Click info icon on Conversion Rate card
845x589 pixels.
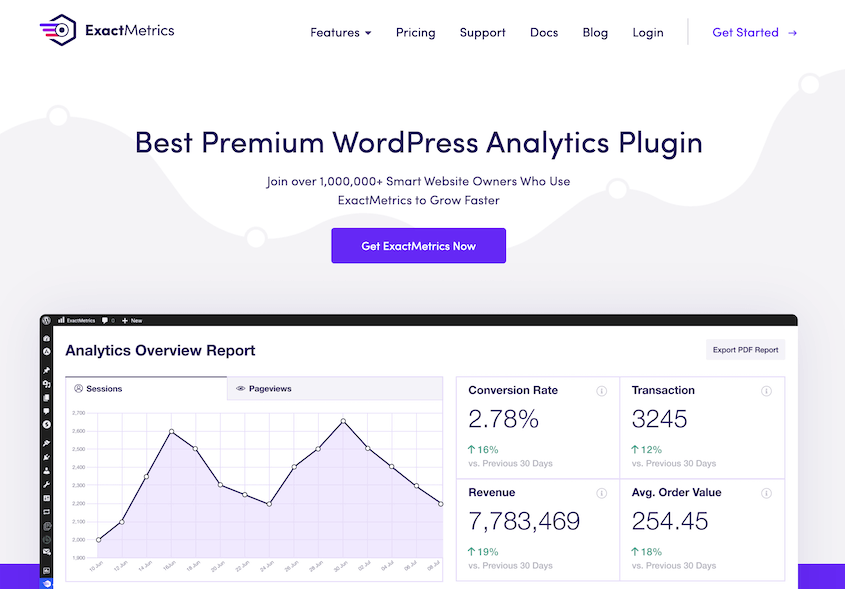(601, 391)
